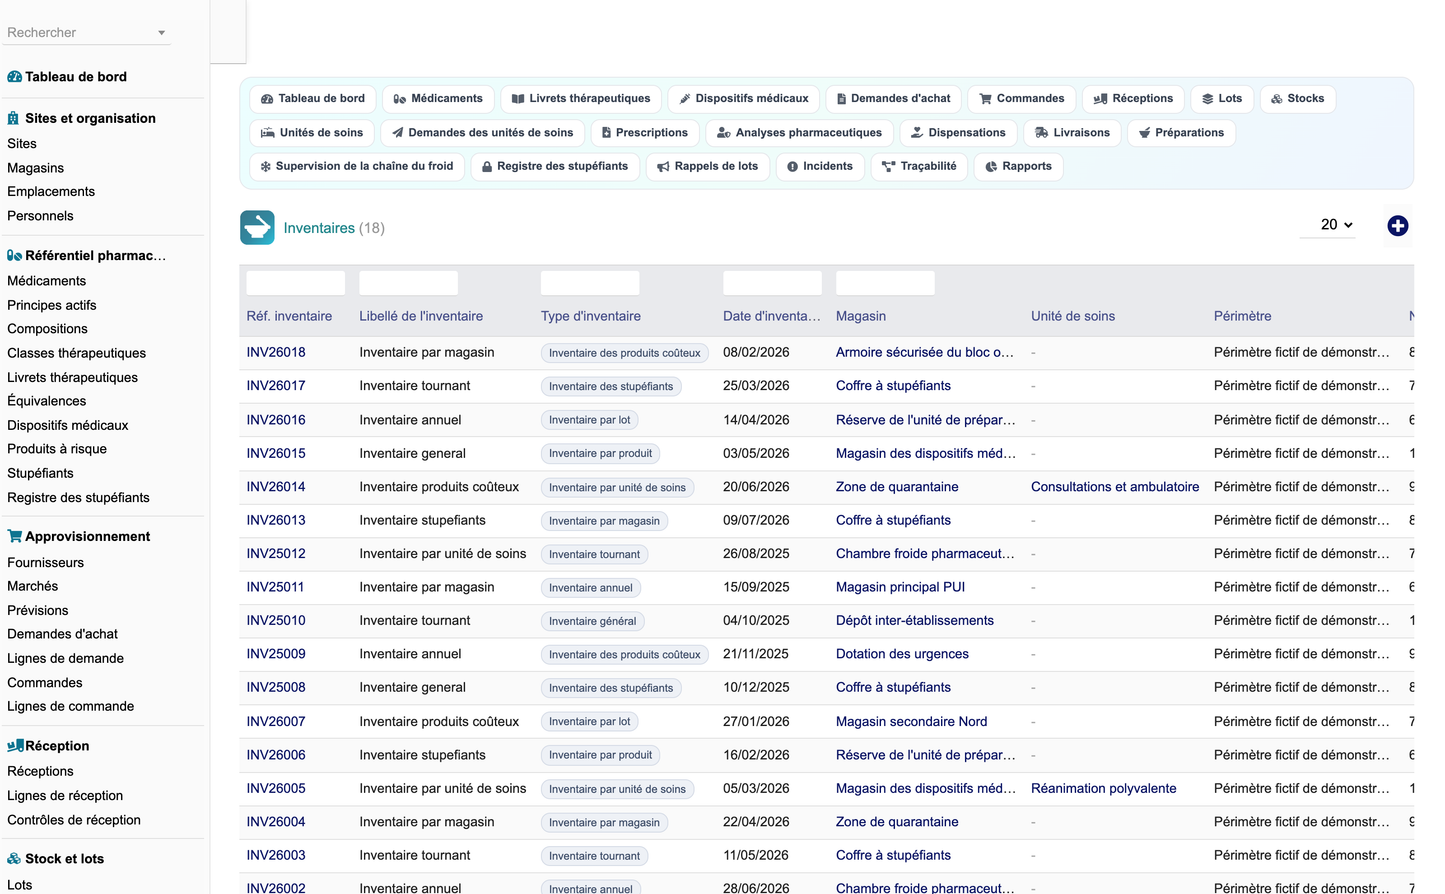
Task: Click Produits à risque in sidebar
Action: tap(57, 449)
